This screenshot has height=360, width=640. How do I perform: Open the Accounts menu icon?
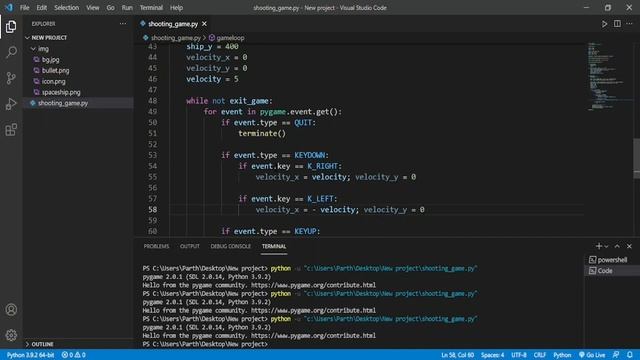pos(11,310)
